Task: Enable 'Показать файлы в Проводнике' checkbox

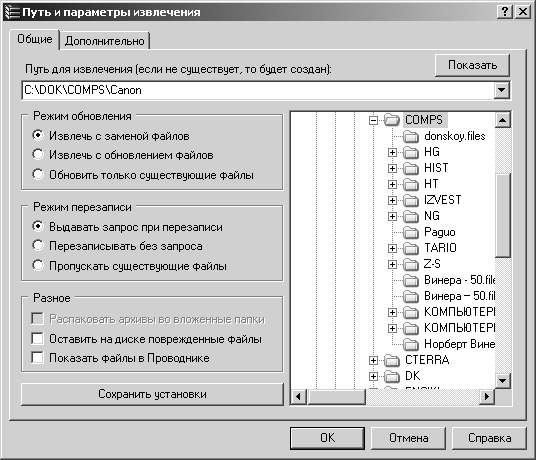Action: (37, 358)
